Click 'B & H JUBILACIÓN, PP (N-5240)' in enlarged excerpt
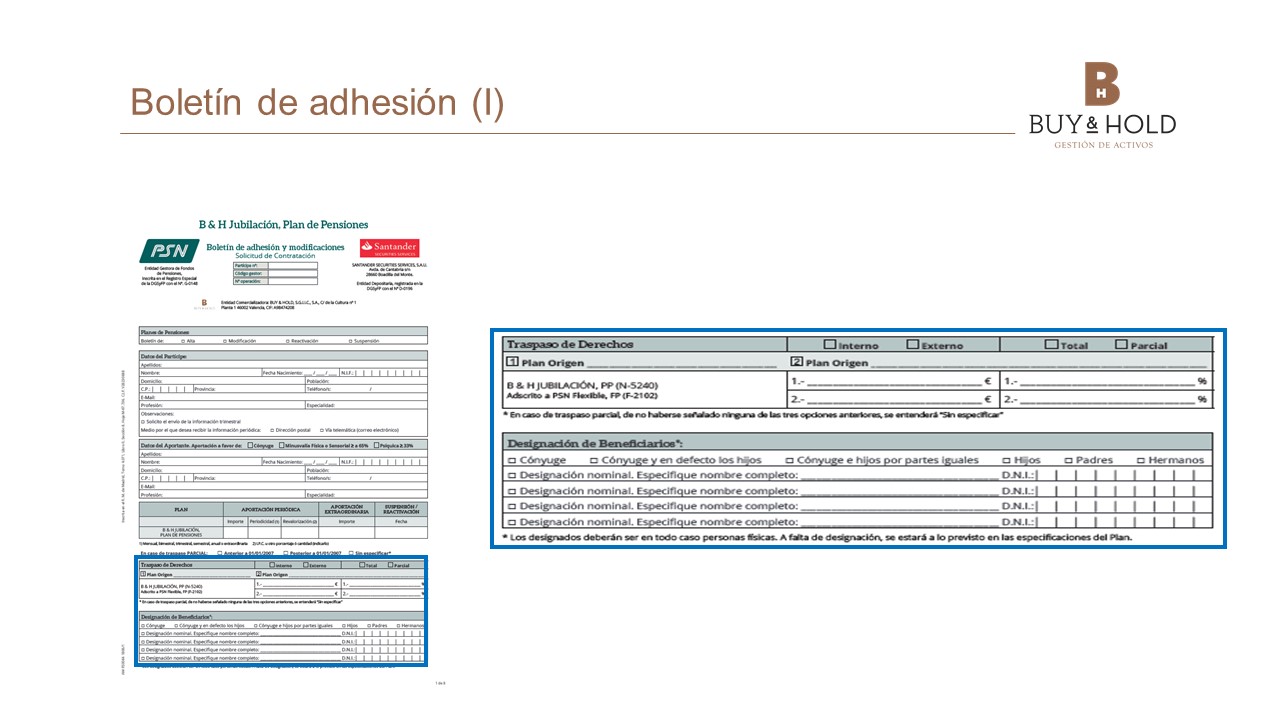This screenshot has height=720, width=1280. pyautogui.click(x=582, y=384)
